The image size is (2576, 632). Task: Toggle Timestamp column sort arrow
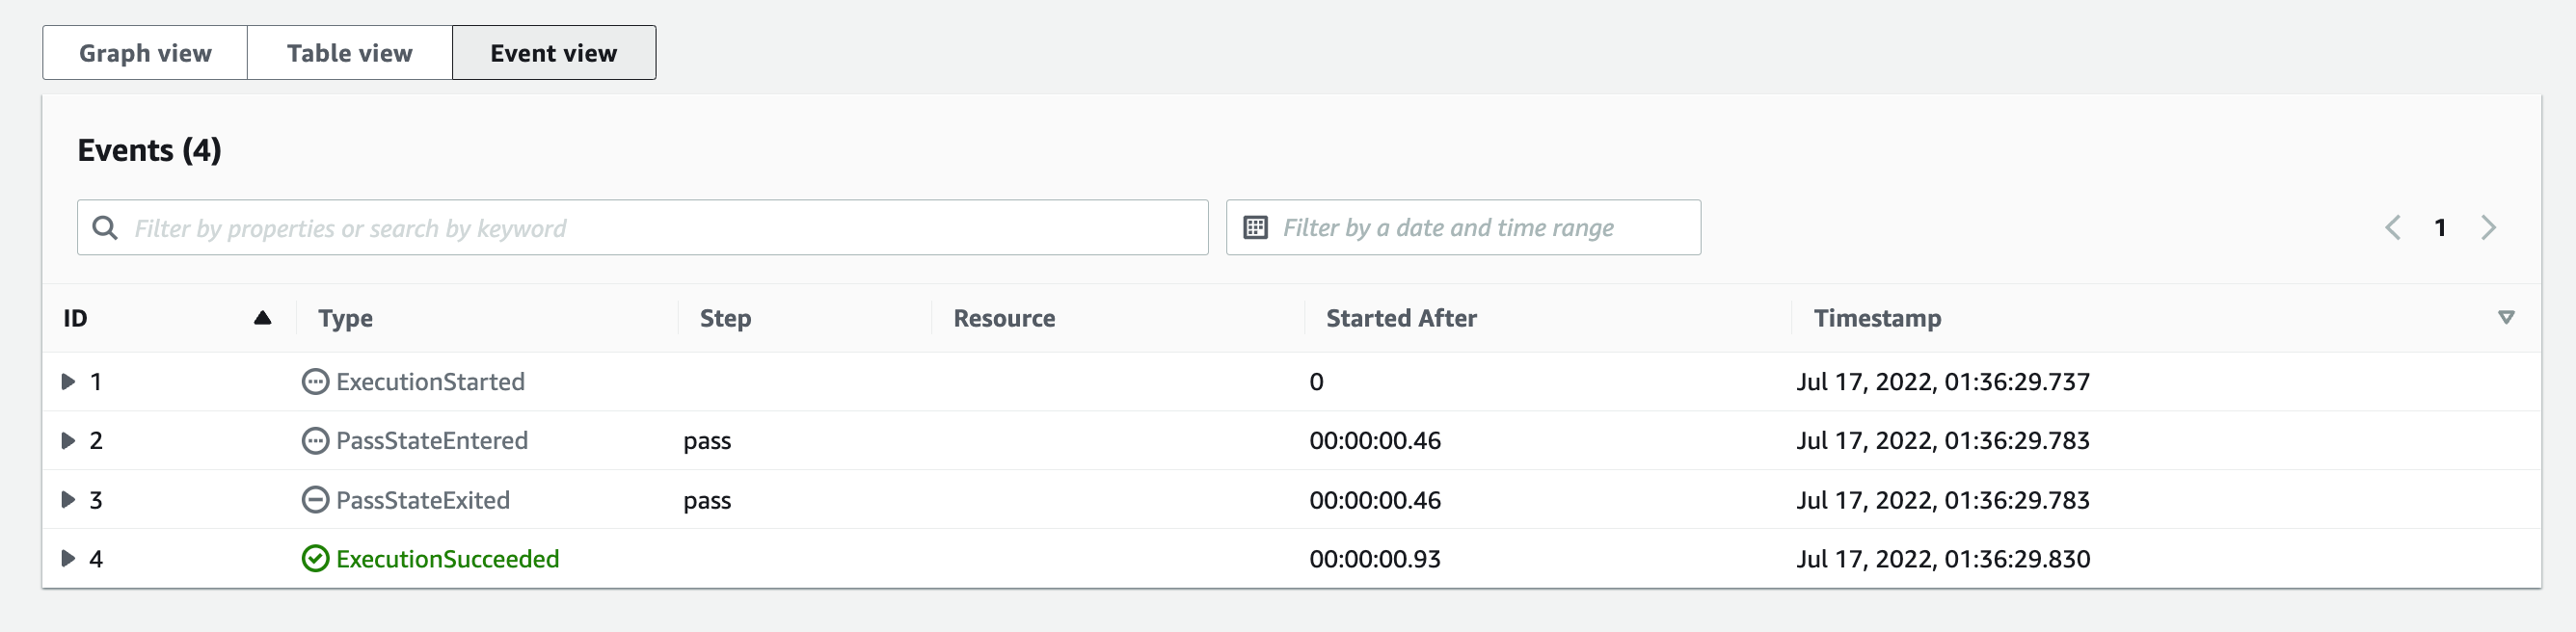coord(2506,317)
